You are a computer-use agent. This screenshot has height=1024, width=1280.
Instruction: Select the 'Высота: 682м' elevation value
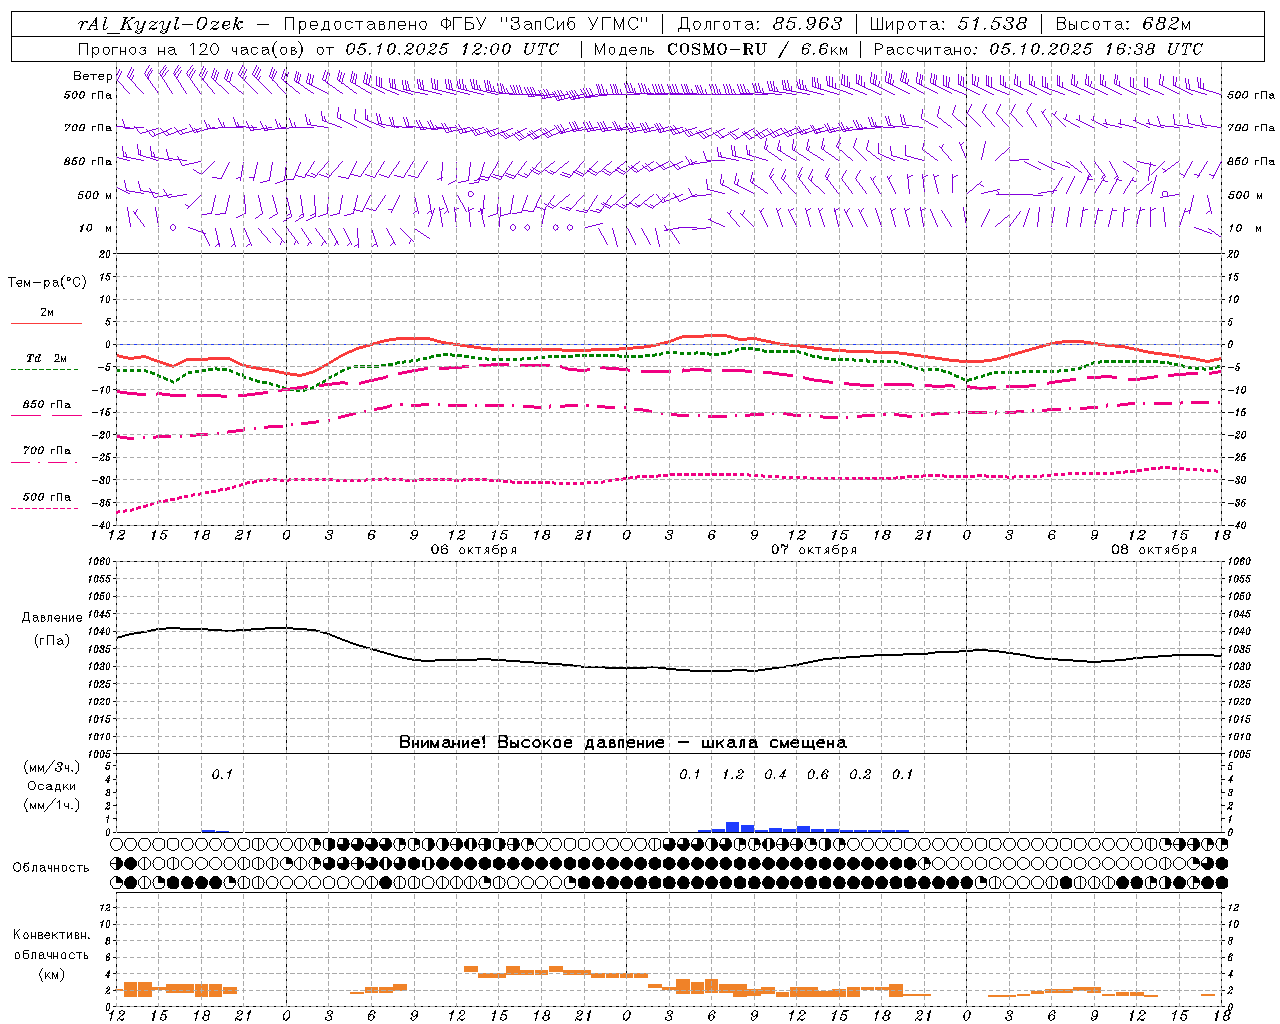click(x=1123, y=24)
